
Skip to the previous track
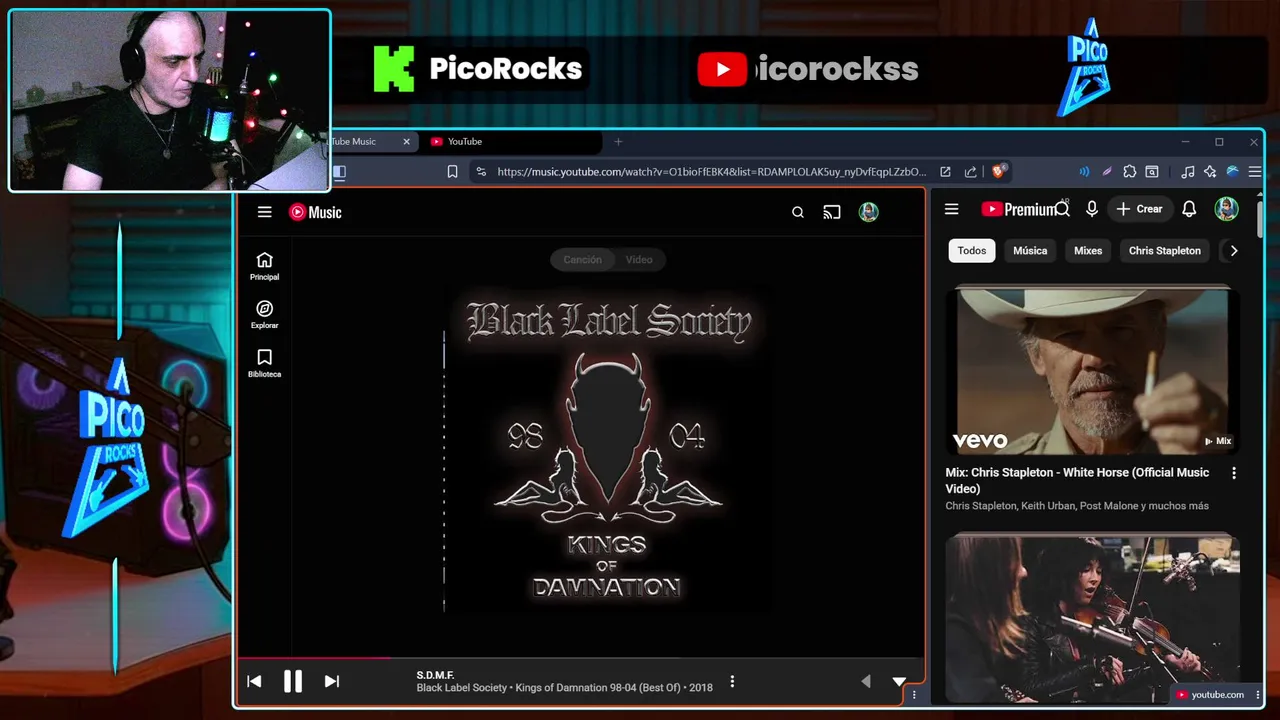[x=254, y=682]
